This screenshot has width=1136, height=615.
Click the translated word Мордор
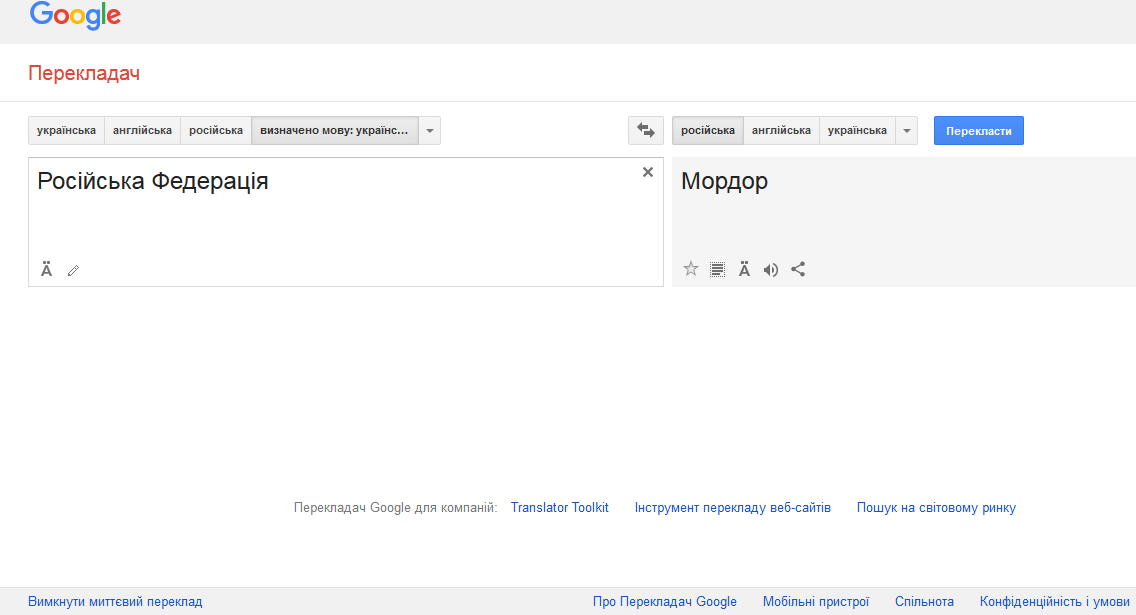pos(724,181)
